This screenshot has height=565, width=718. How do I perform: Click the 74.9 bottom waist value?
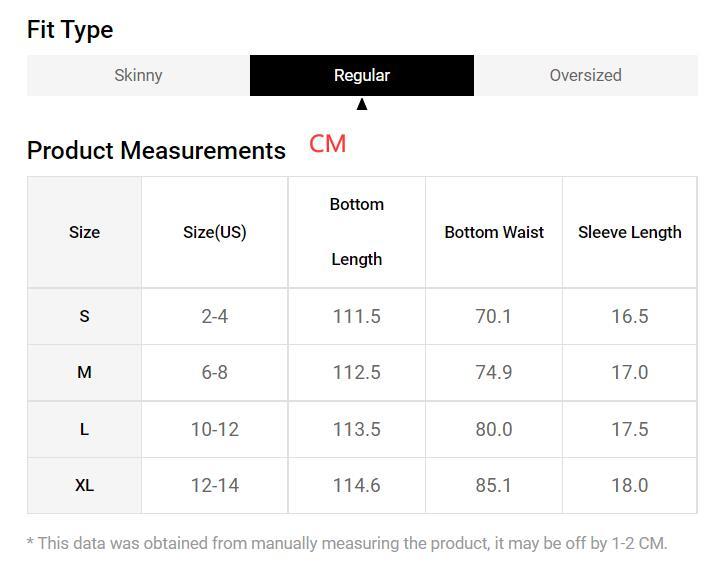[494, 372]
